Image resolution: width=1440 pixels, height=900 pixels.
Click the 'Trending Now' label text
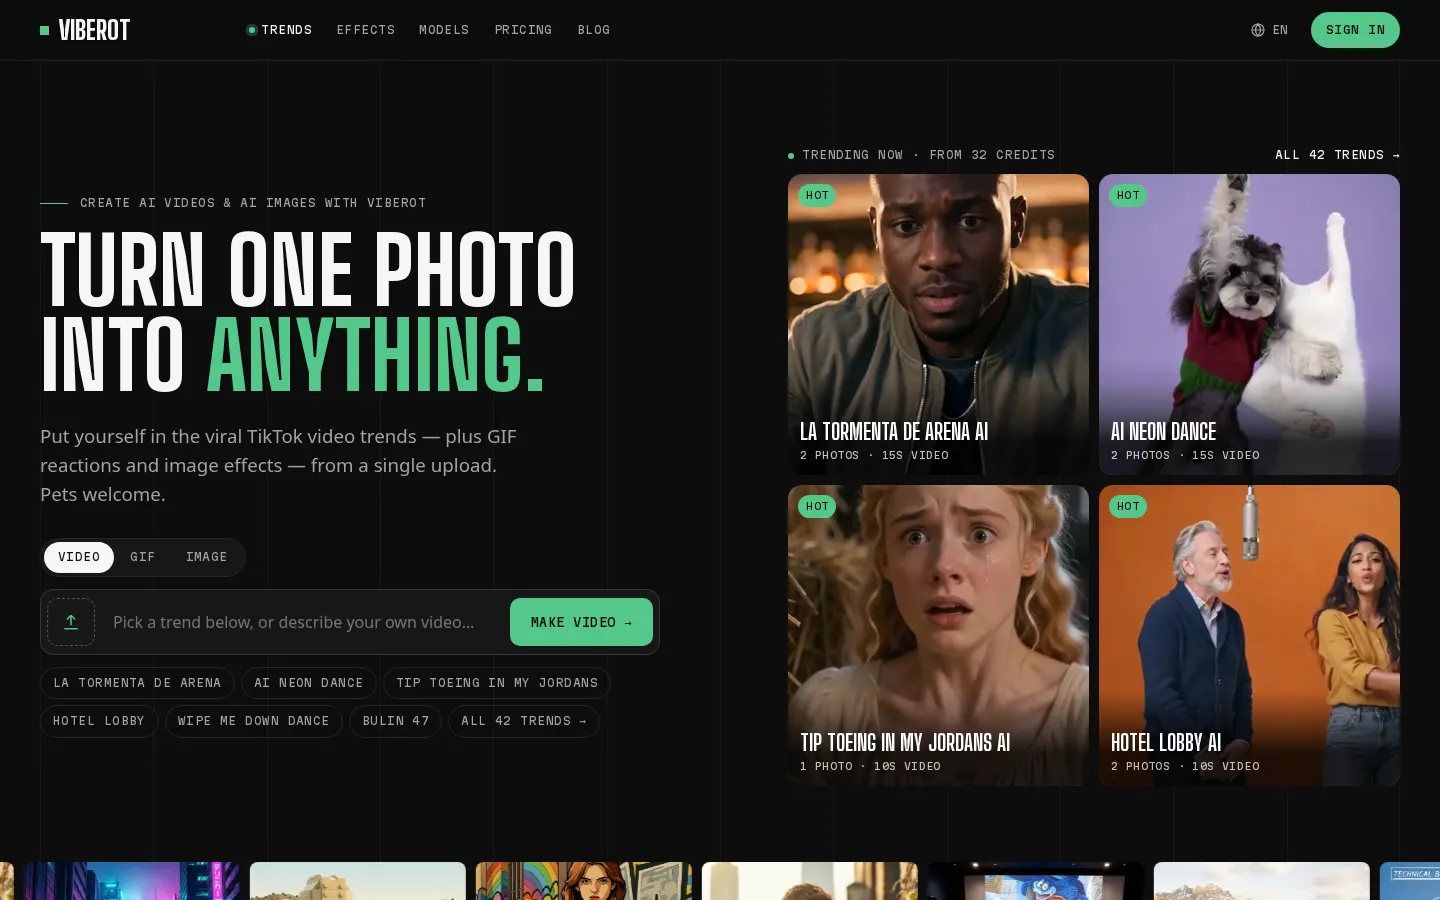coord(852,155)
